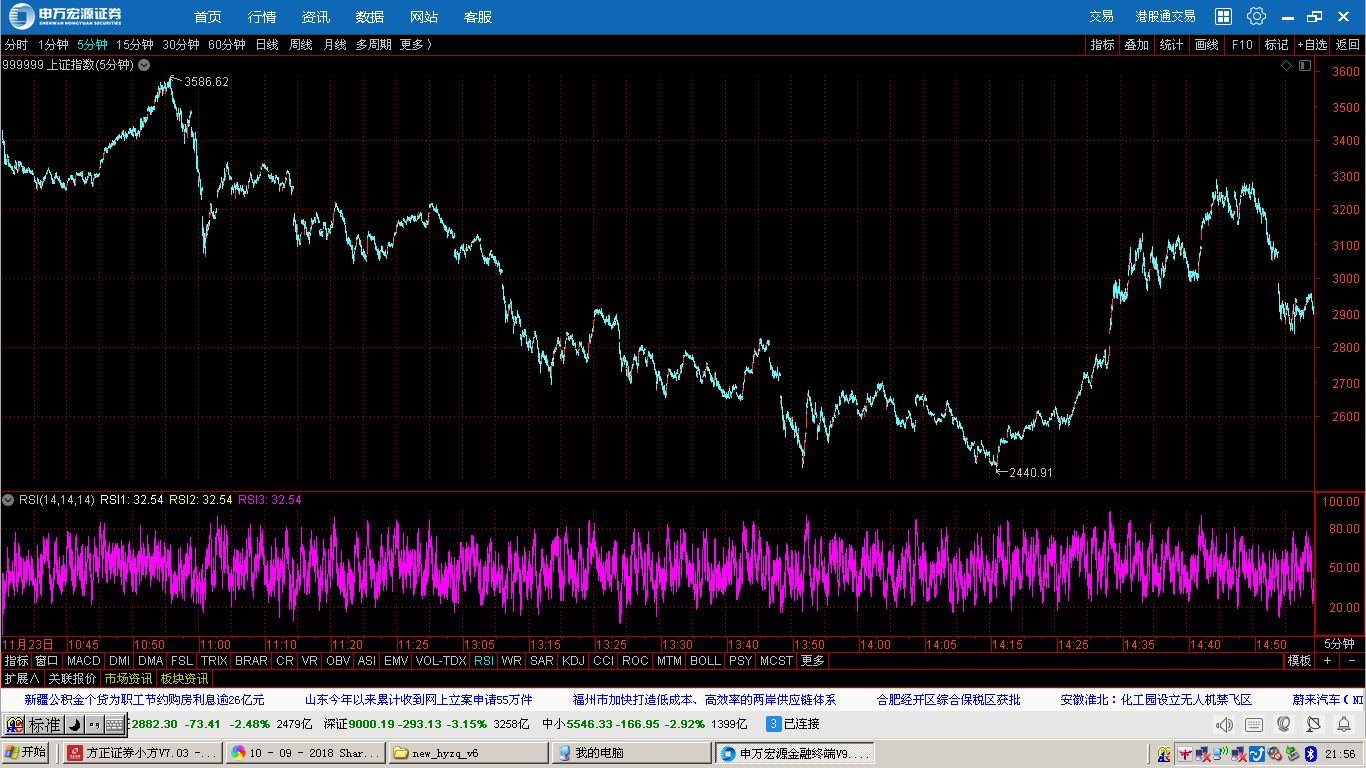The image size is (1366, 768).
Task: Toggle the IME soft keyboard icon
Action: click(114, 724)
